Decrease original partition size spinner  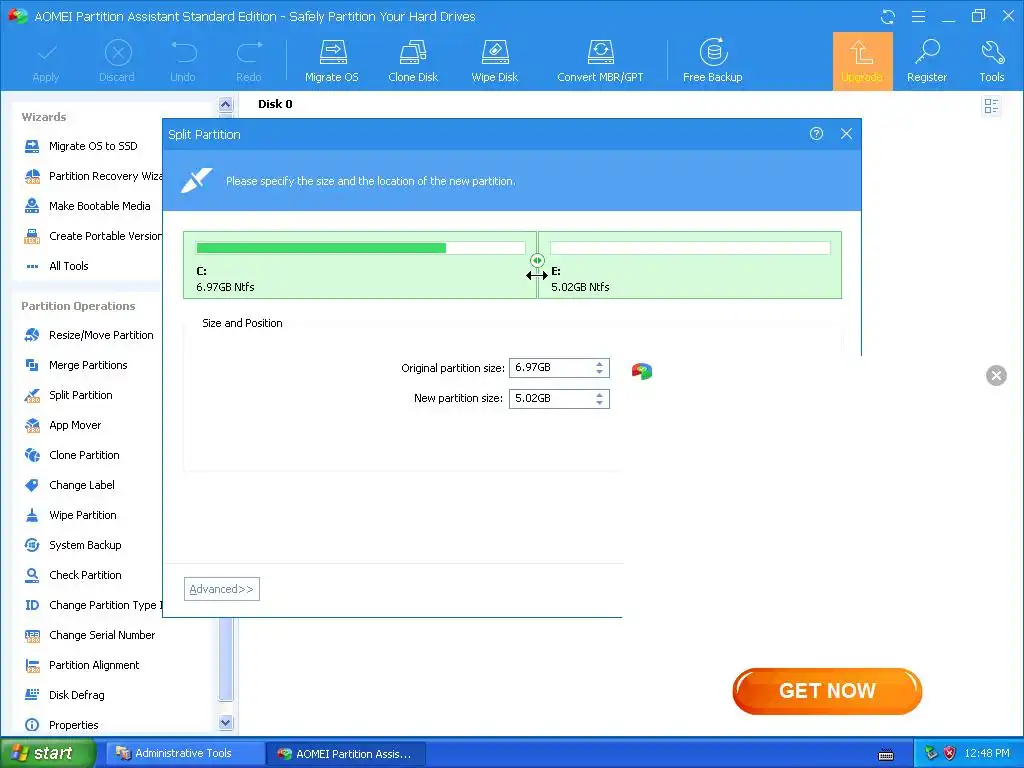600,373
